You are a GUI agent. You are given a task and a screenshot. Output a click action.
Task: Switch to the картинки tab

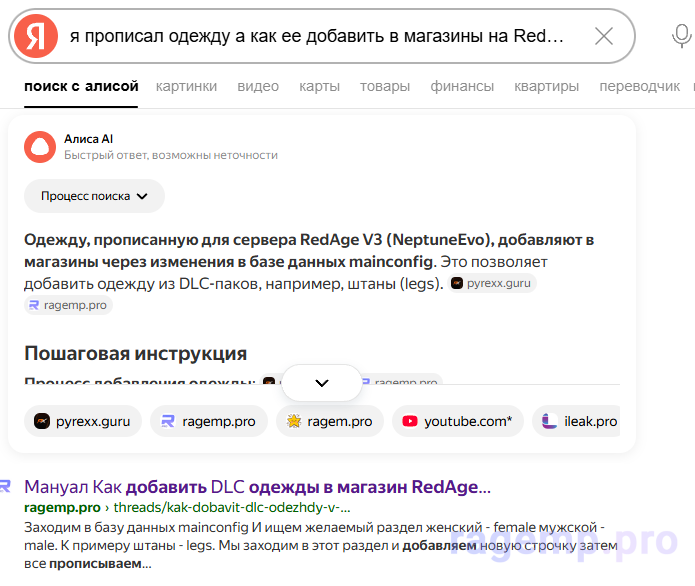point(186,87)
